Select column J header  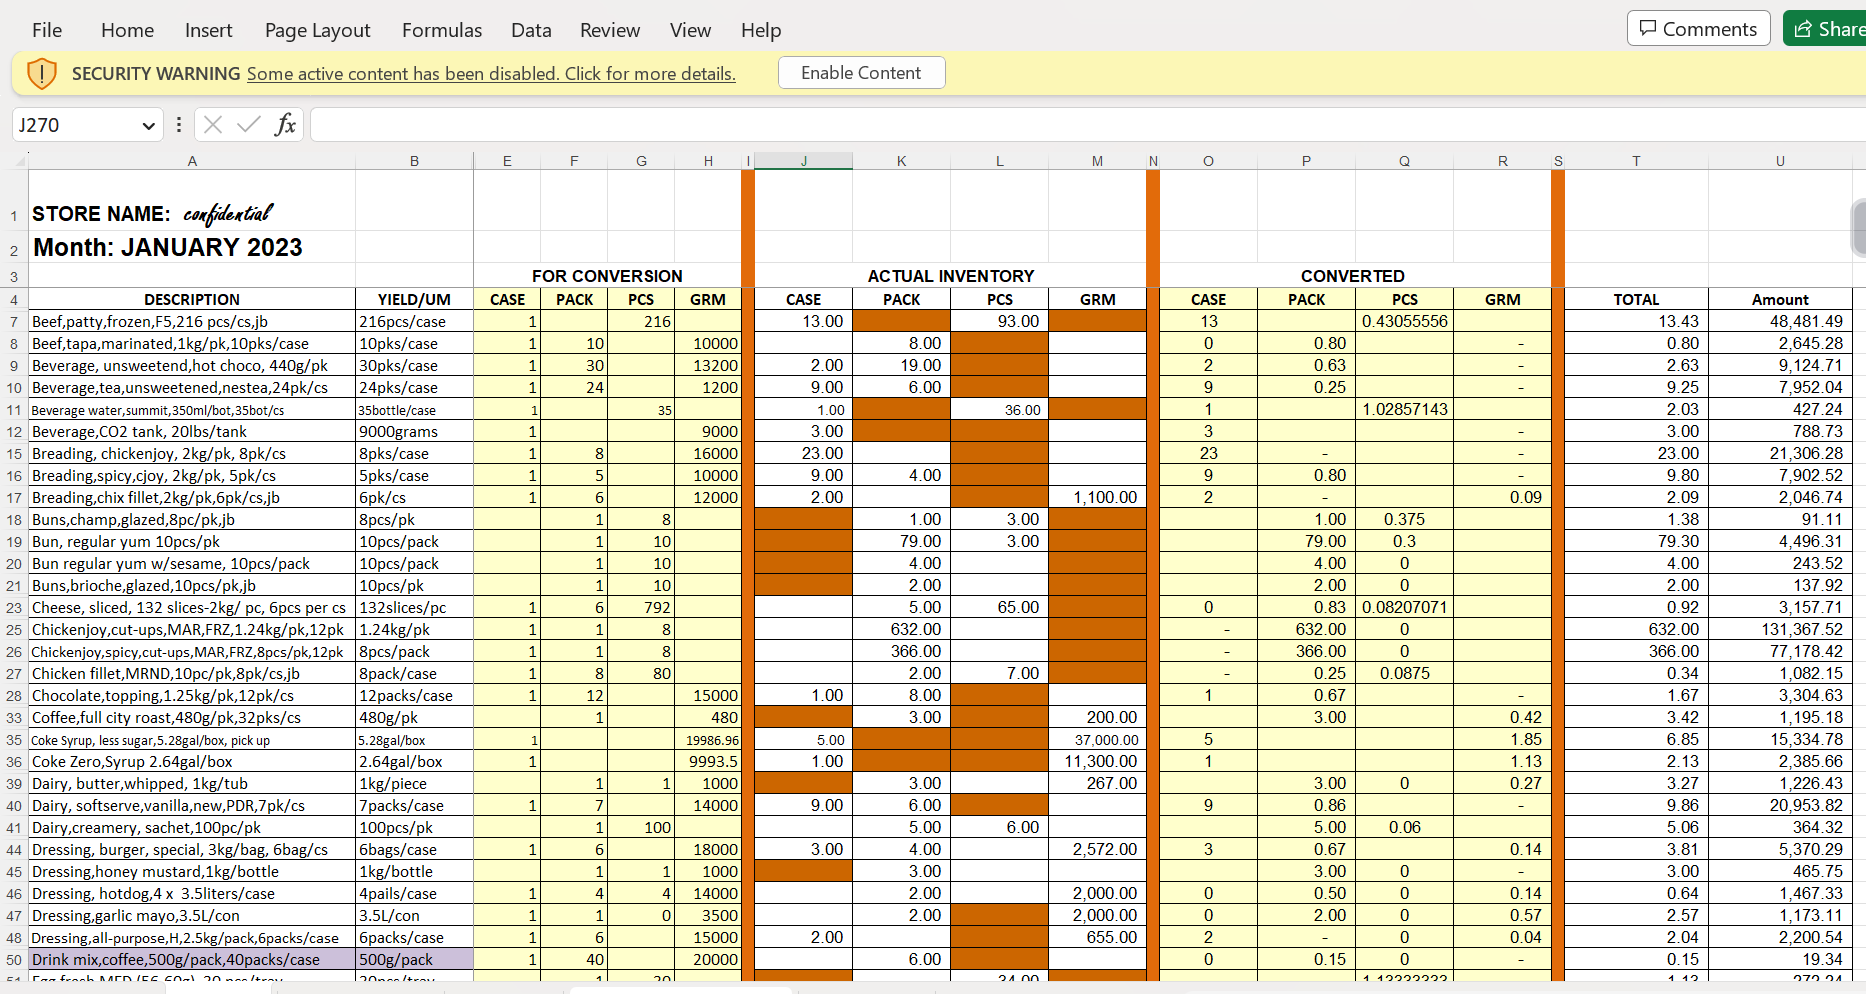[803, 161]
